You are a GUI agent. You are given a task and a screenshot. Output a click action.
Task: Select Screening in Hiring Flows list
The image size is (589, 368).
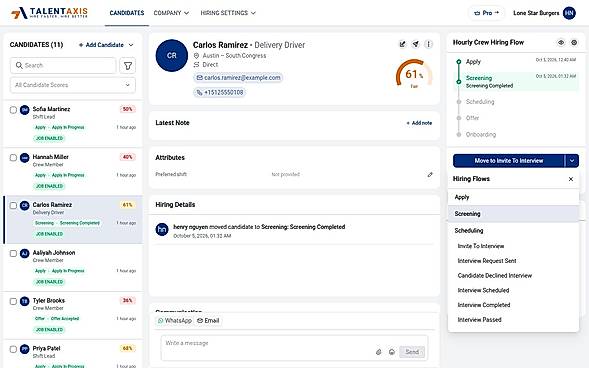[x=513, y=214]
